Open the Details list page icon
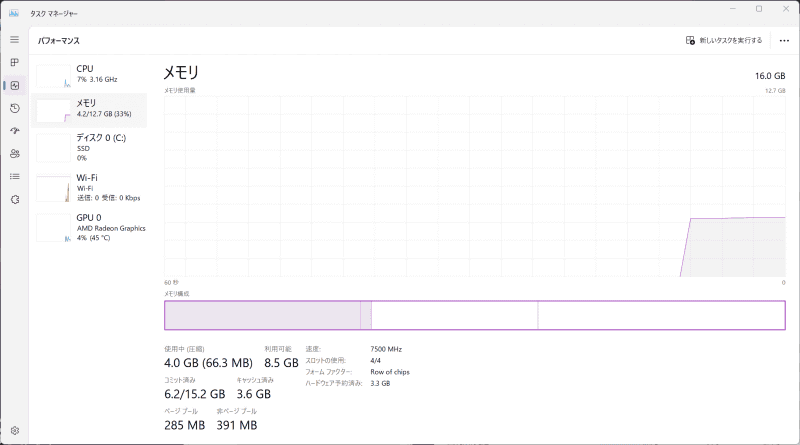Screen dimensions: 800x445 point(14,177)
